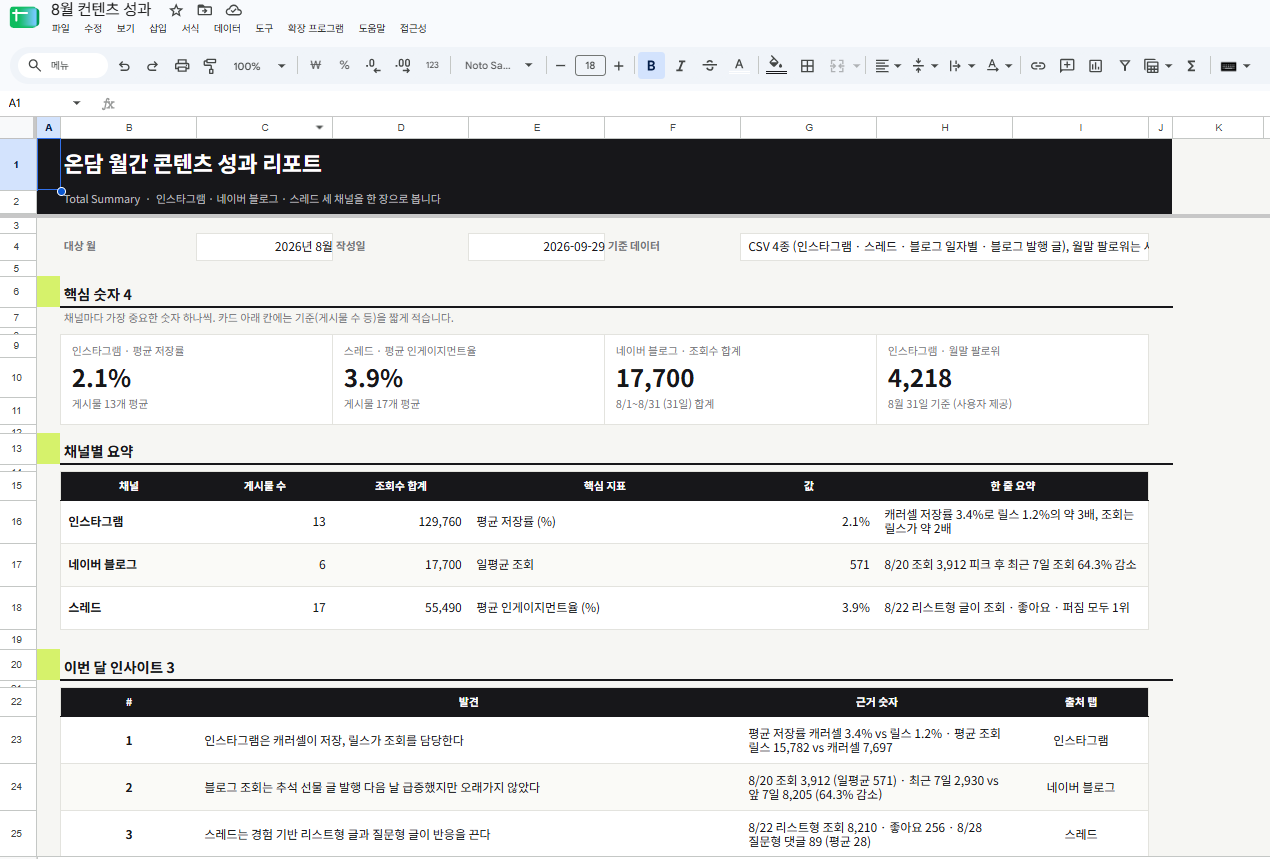Select column D header

coord(401,127)
